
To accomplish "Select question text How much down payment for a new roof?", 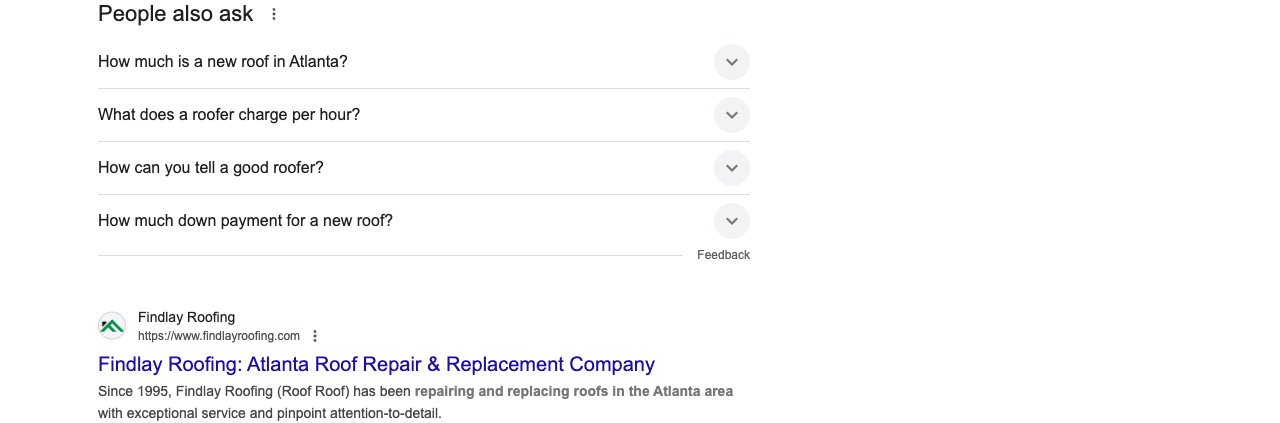I will pyautogui.click(x=245, y=220).
